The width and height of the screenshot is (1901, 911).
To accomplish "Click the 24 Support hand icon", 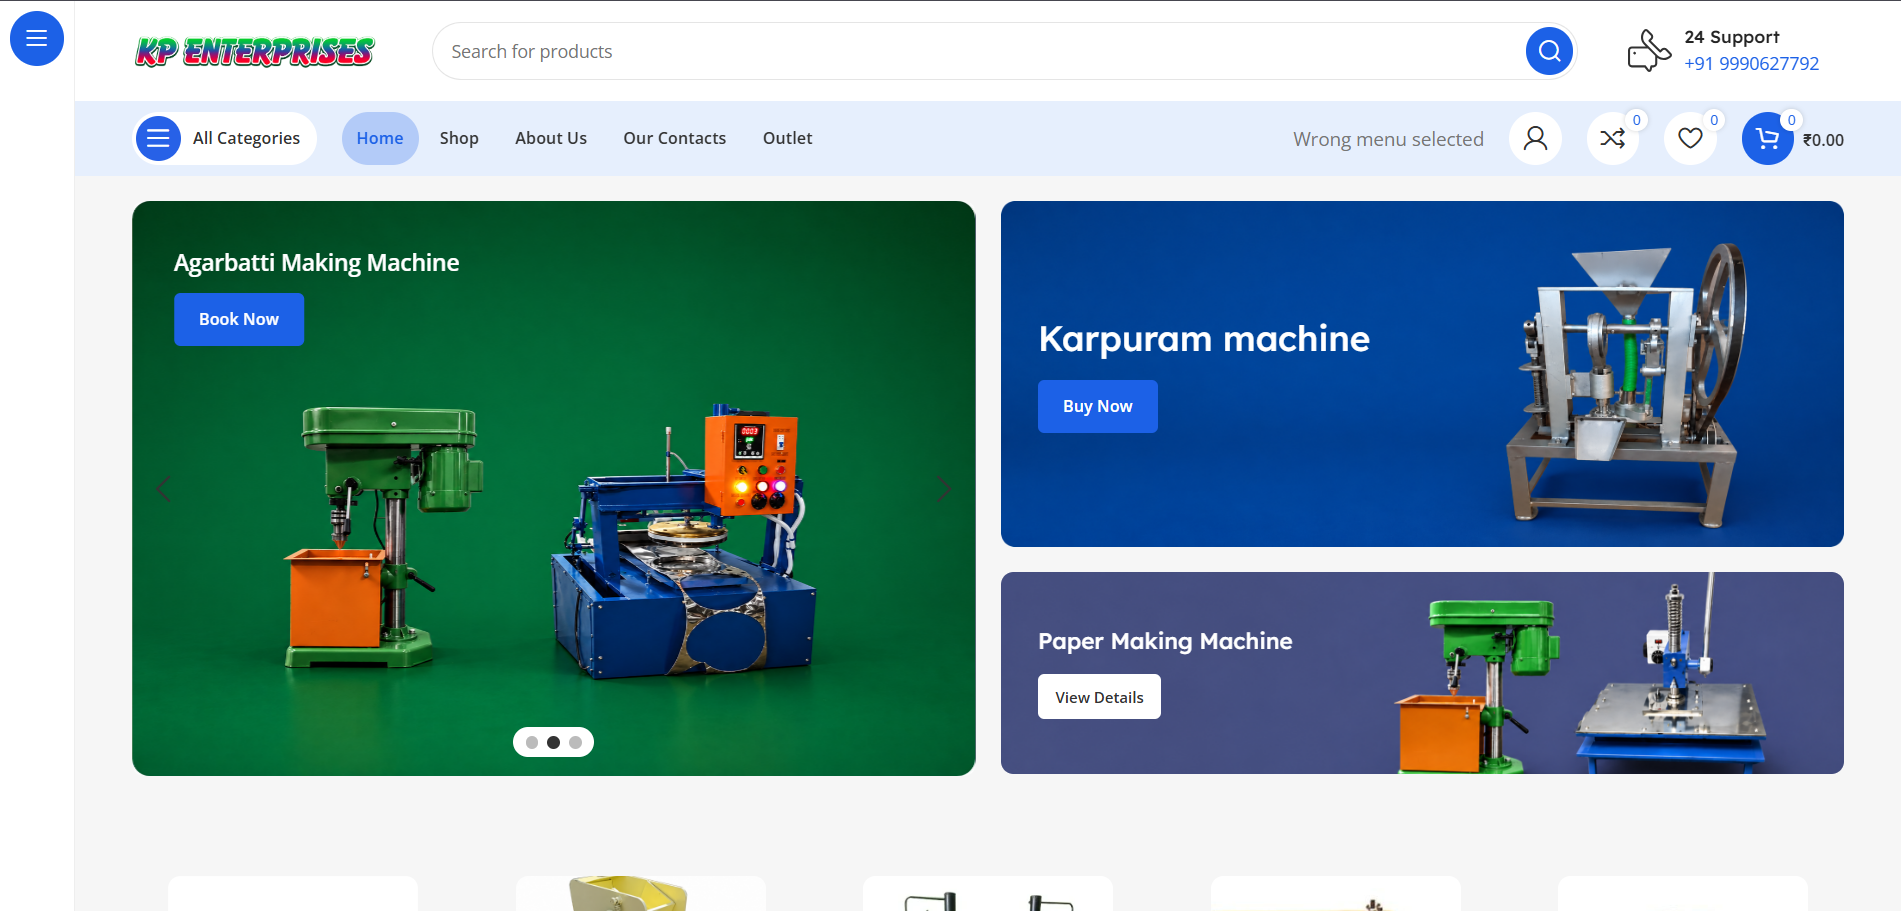I will pos(1649,51).
